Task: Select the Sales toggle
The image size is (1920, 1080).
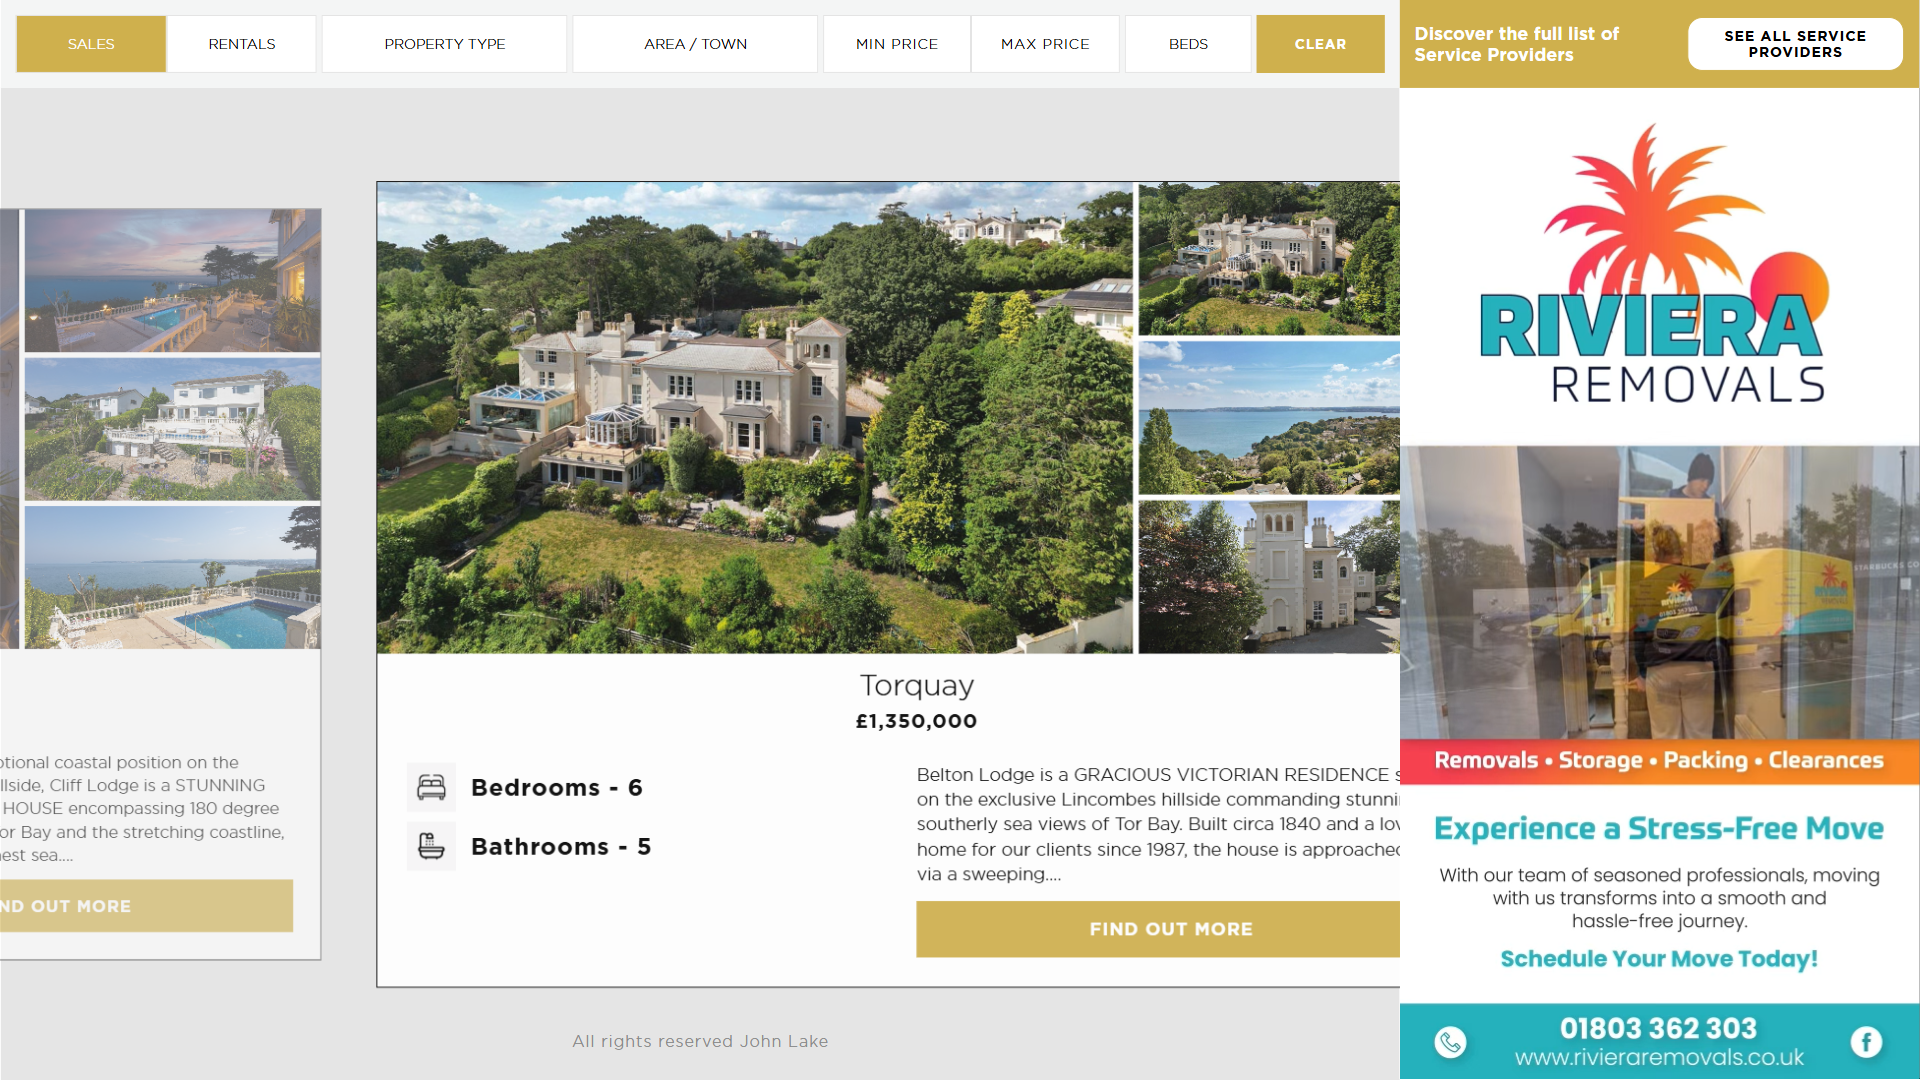Action: [x=91, y=44]
